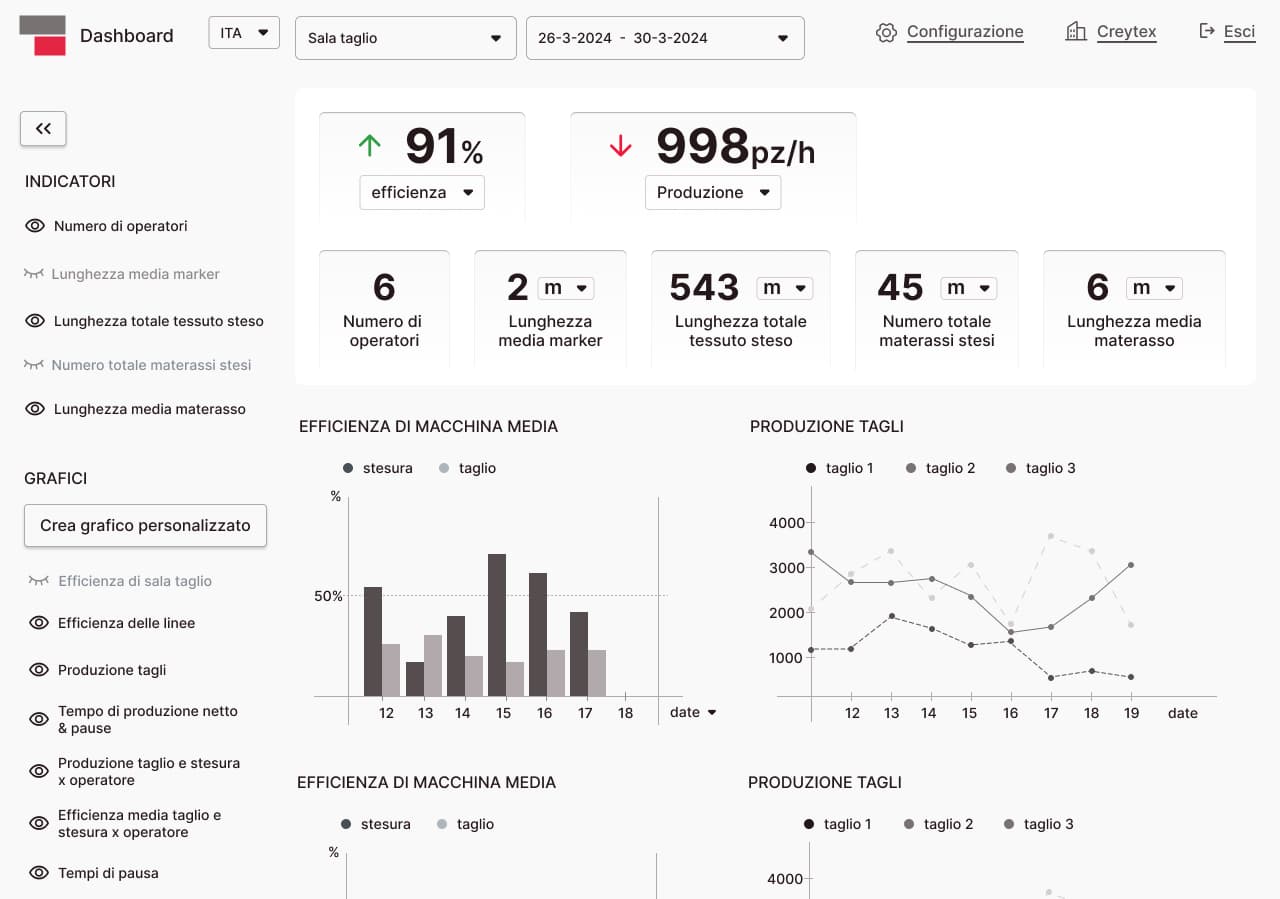The image size is (1280, 899).
Task: Click the taglio legend dot in first bar chart
Action: click(444, 468)
